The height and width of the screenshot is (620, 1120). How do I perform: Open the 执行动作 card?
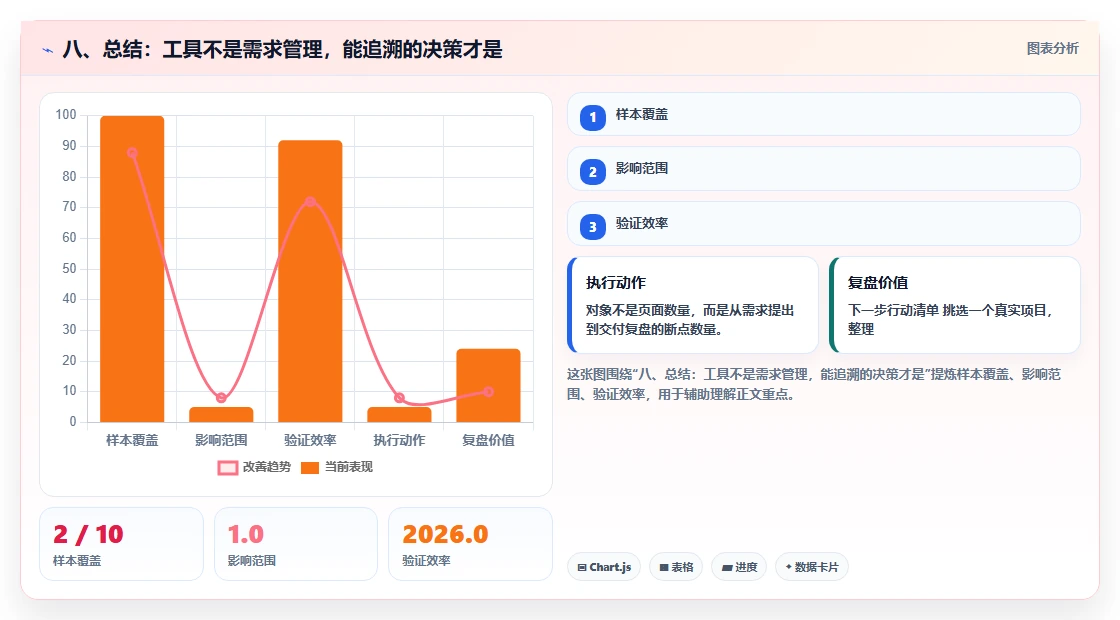[x=693, y=305]
